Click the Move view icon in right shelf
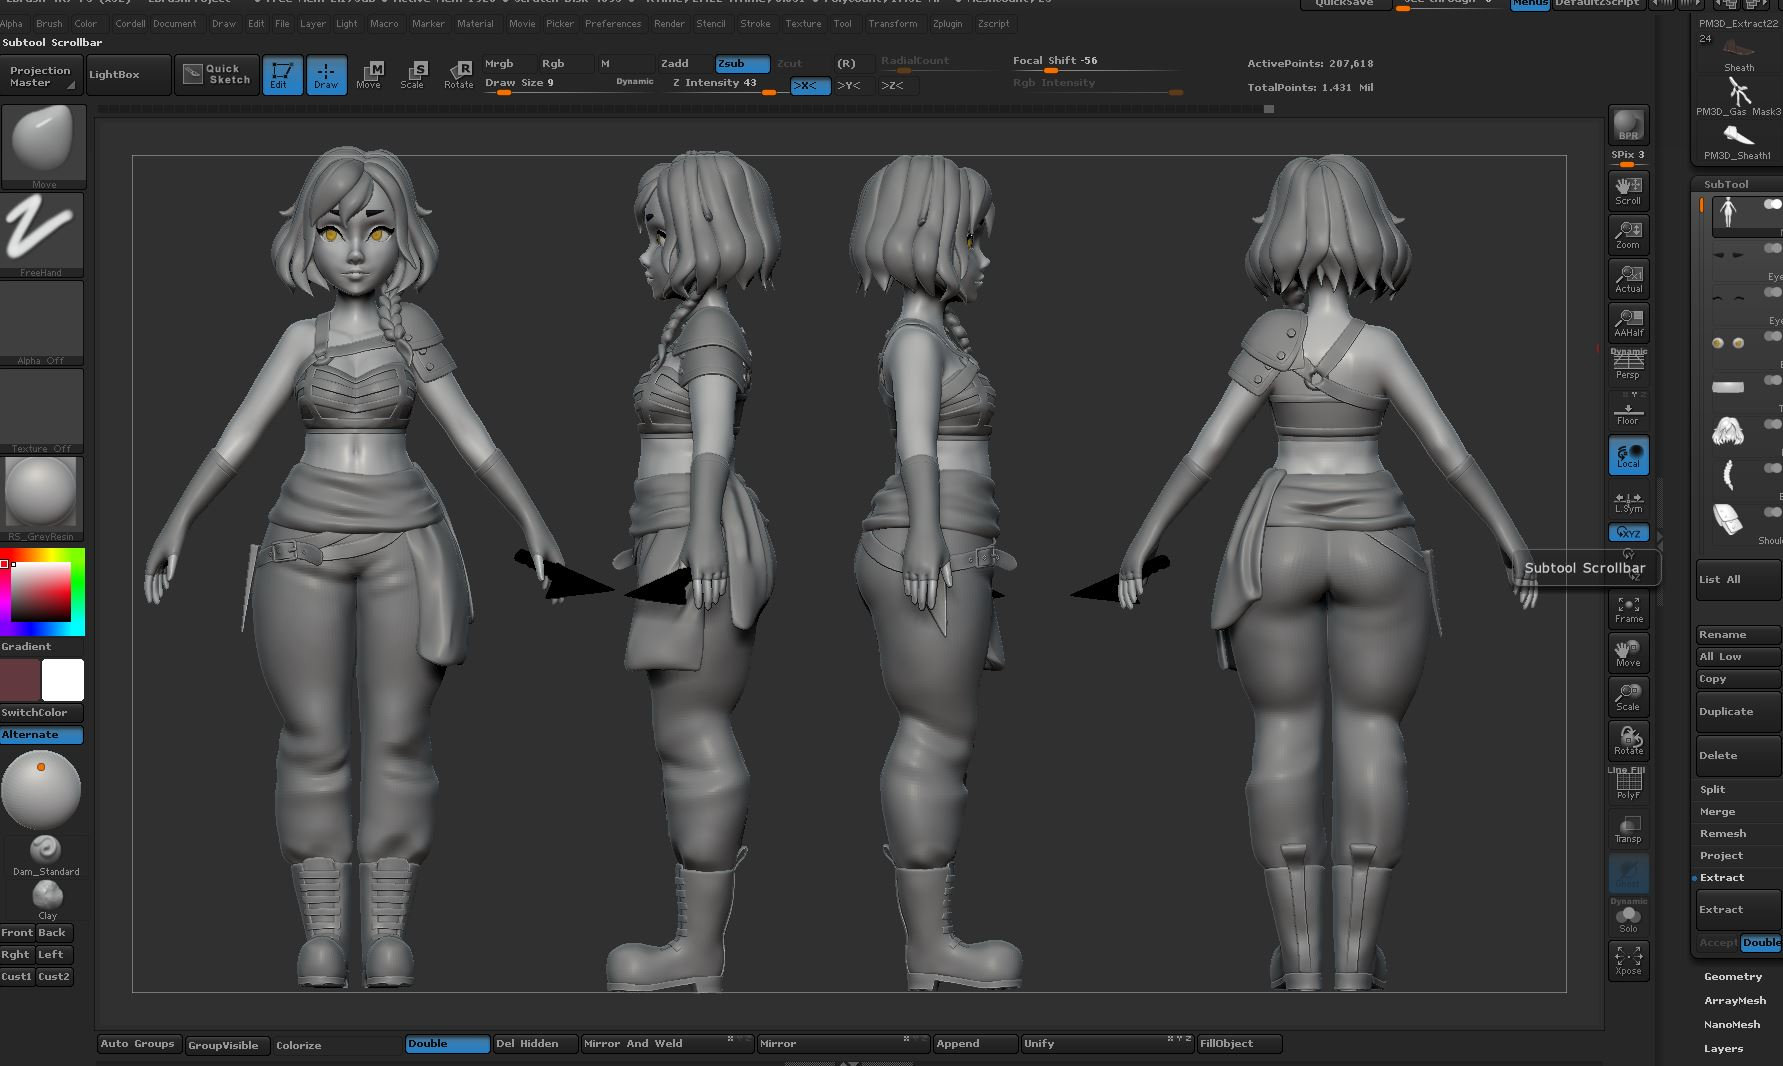Screen dimensions: 1783x1066 [1628, 653]
